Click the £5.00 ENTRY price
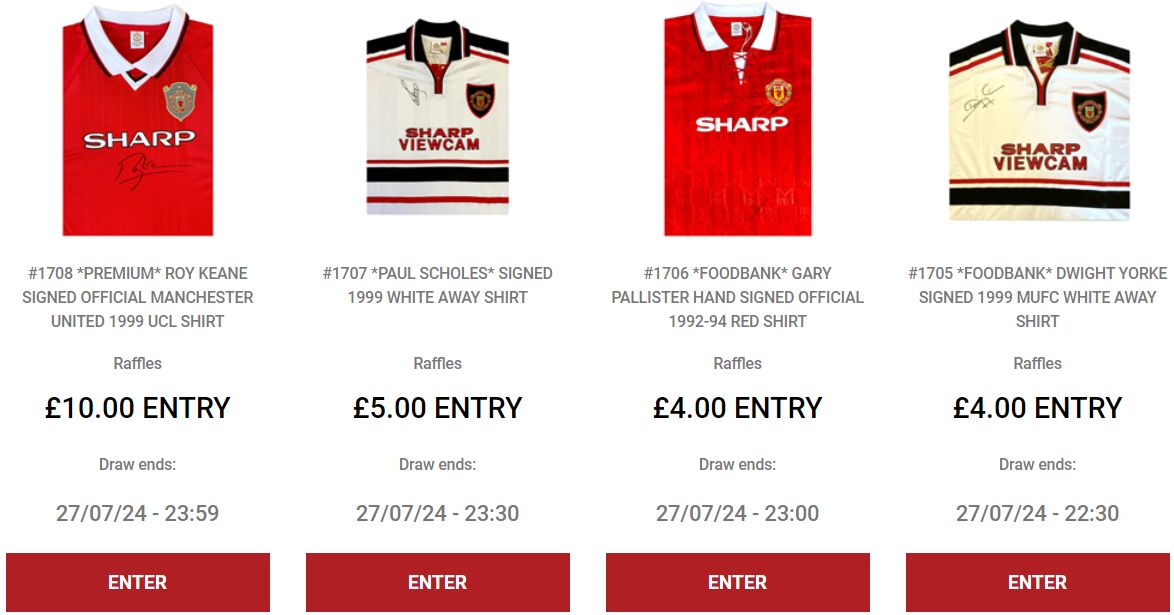 tap(438, 408)
